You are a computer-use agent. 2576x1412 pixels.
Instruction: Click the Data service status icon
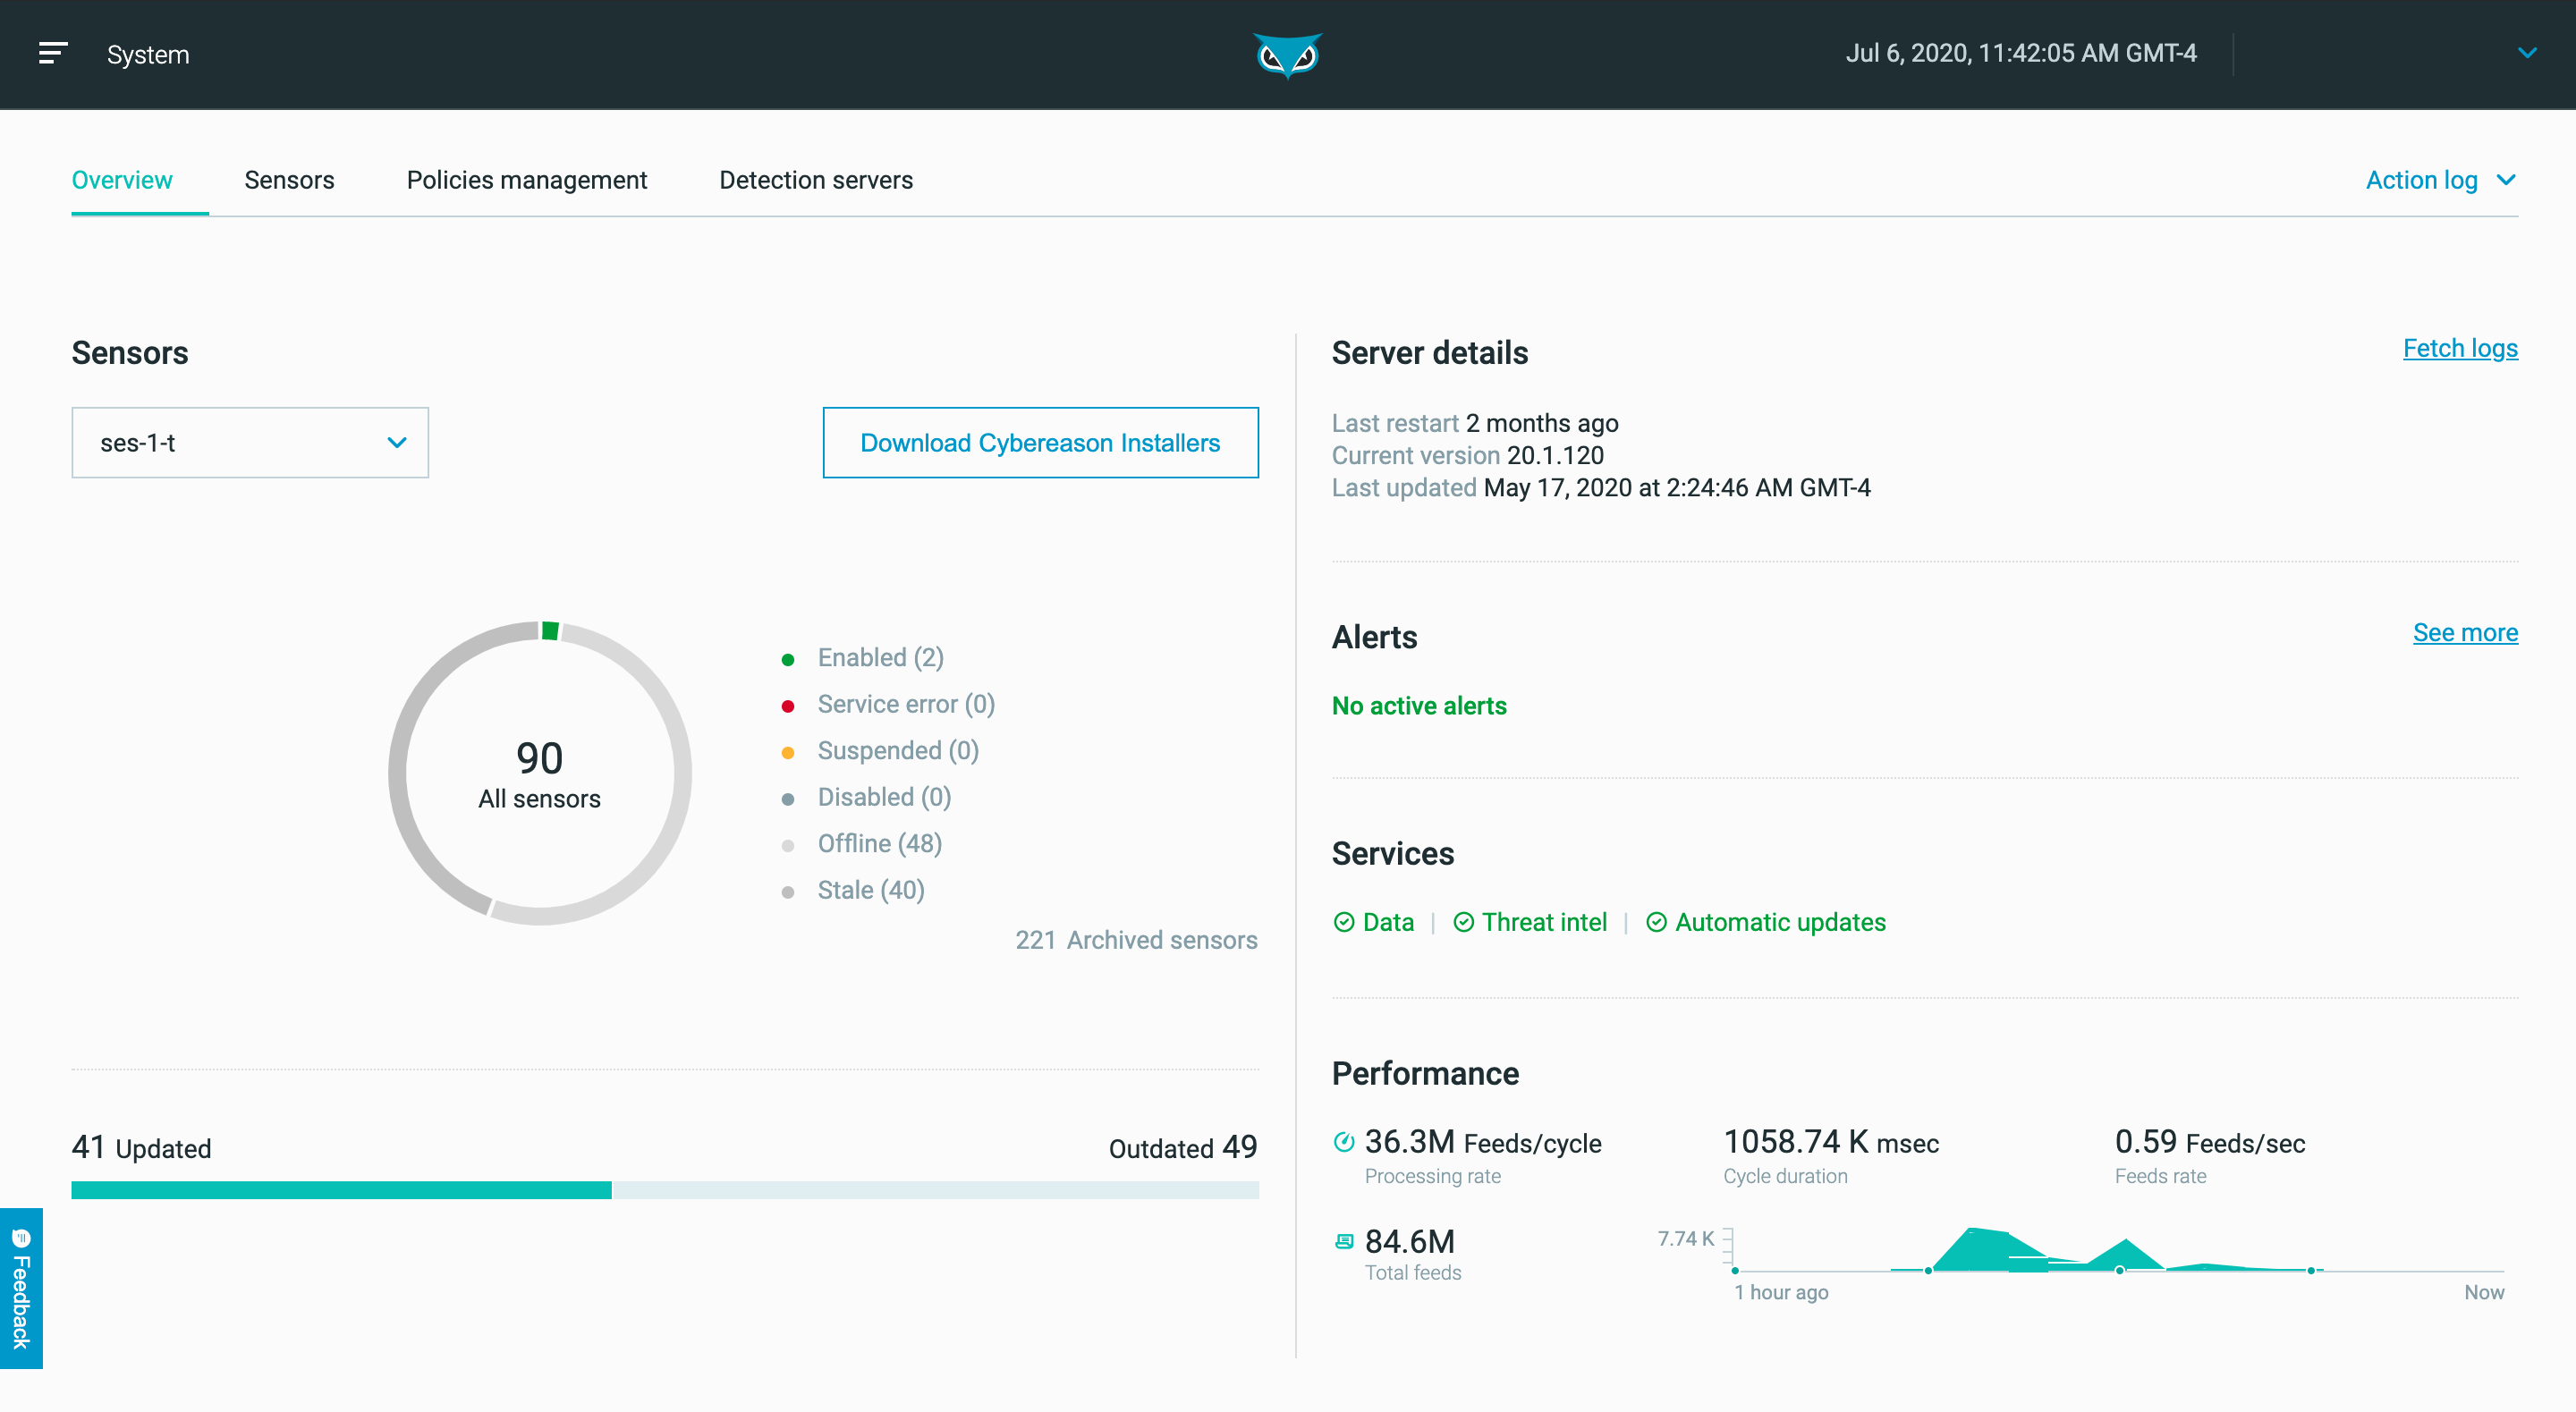(1344, 922)
